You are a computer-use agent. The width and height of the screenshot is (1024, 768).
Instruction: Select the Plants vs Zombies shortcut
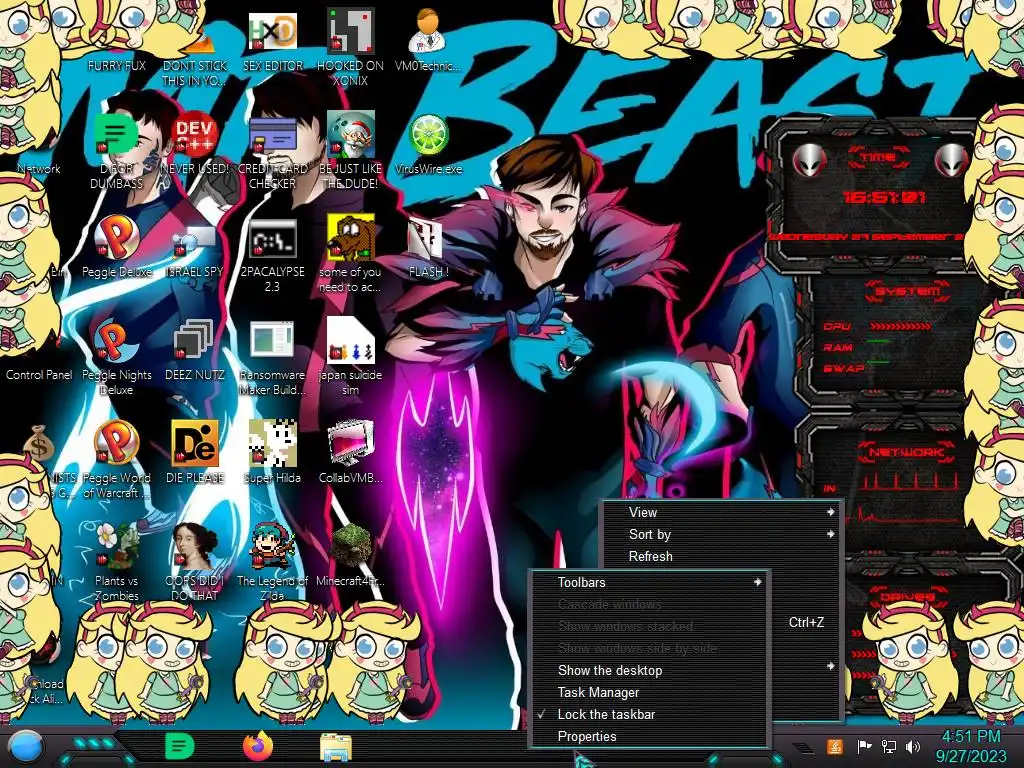[117, 562]
